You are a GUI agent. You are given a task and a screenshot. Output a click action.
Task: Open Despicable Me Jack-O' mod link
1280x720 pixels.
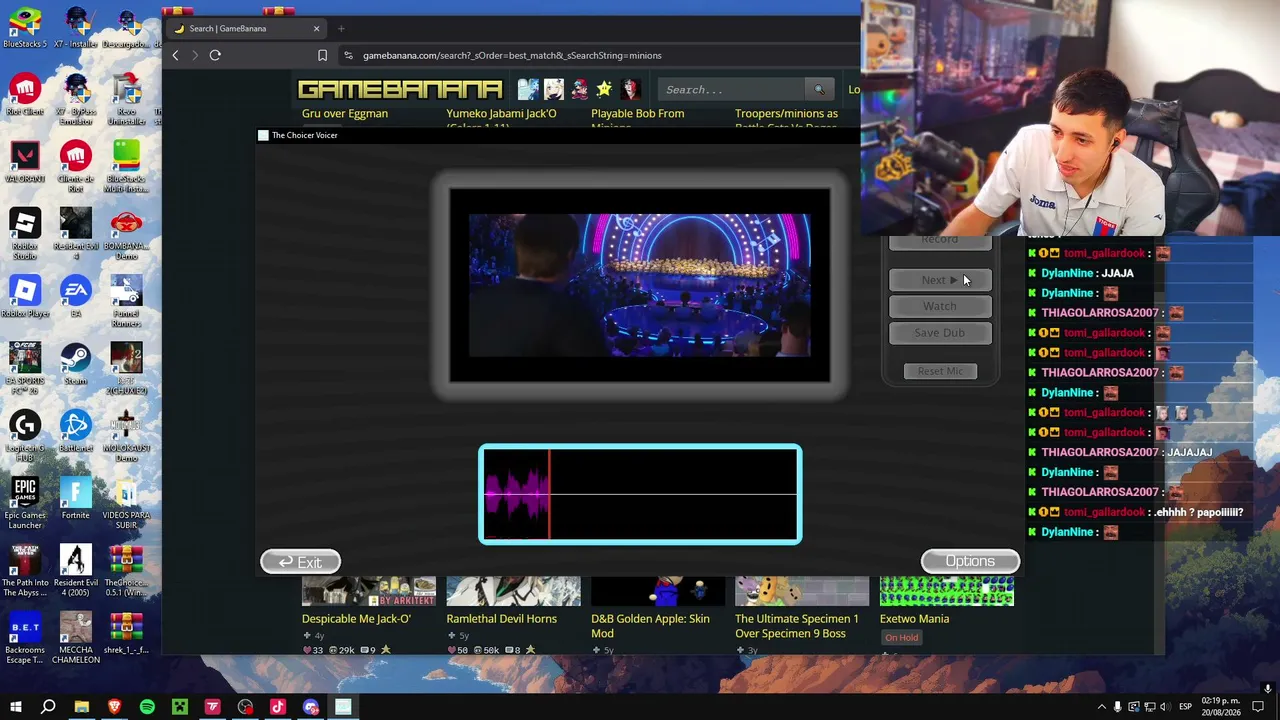click(357, 618)
